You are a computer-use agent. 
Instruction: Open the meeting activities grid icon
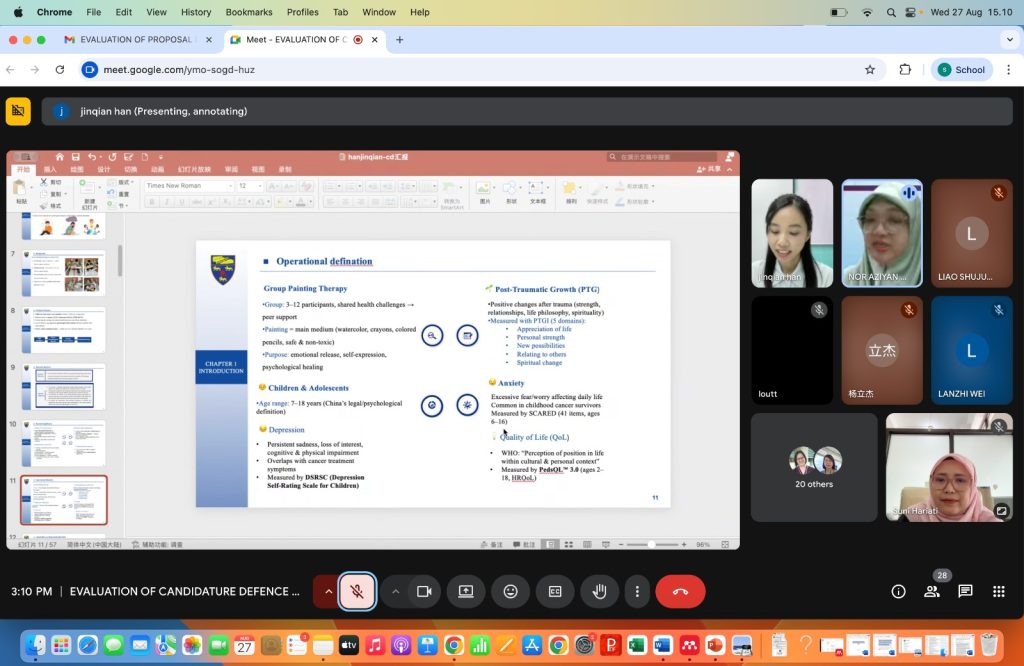(x=998, y=591)
